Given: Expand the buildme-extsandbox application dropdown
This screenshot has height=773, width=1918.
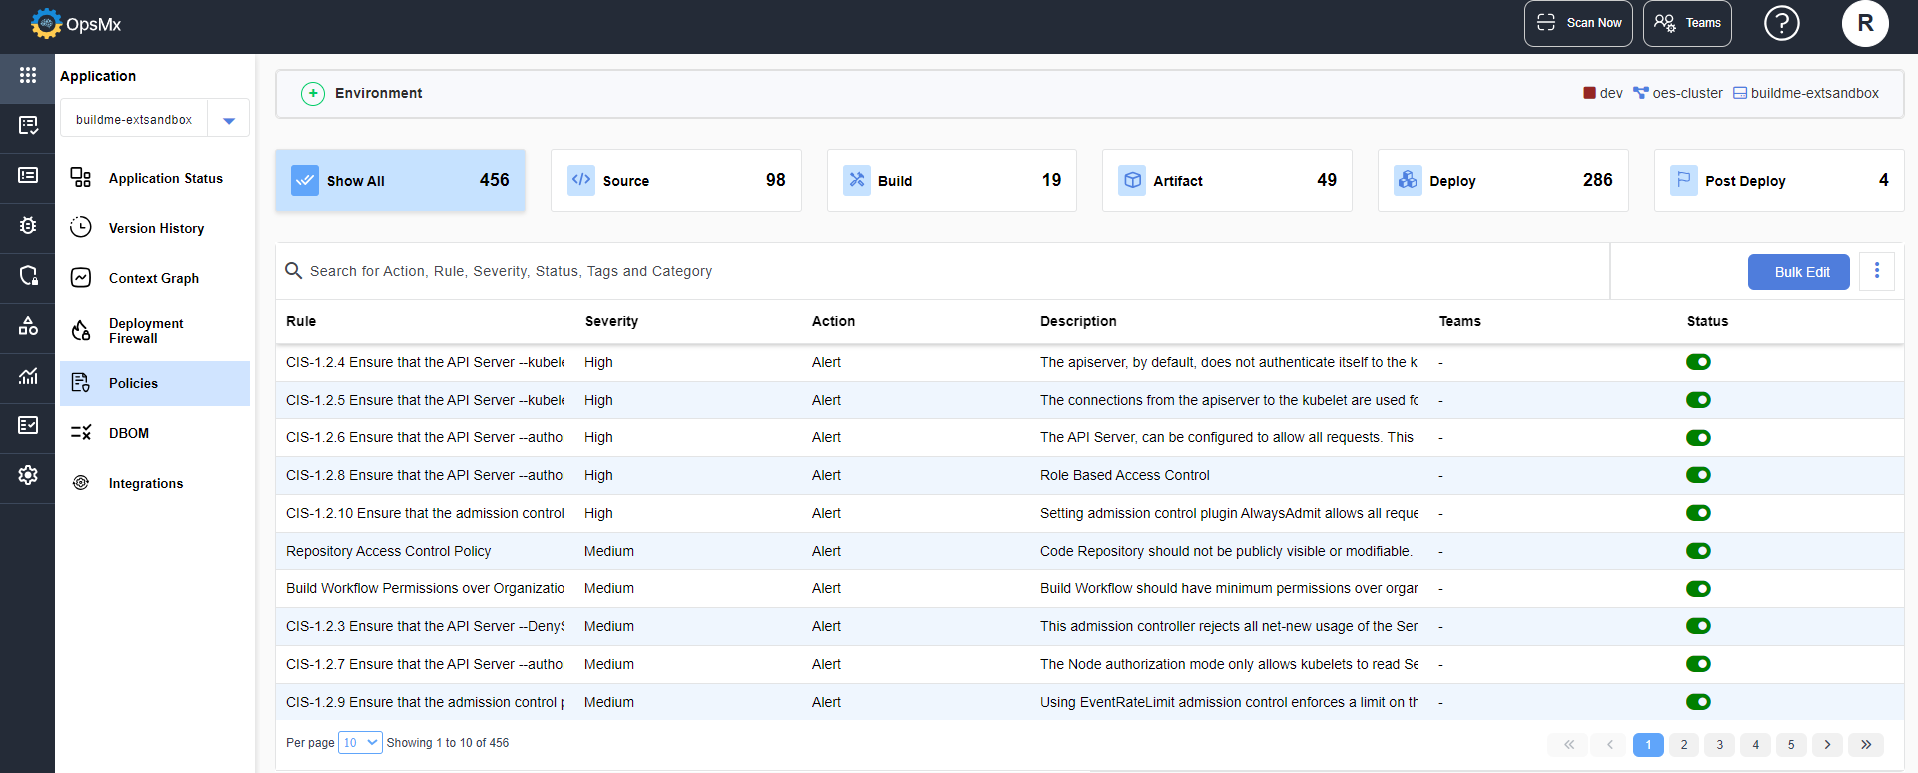Looking at the screenshot, I should 229,120.
